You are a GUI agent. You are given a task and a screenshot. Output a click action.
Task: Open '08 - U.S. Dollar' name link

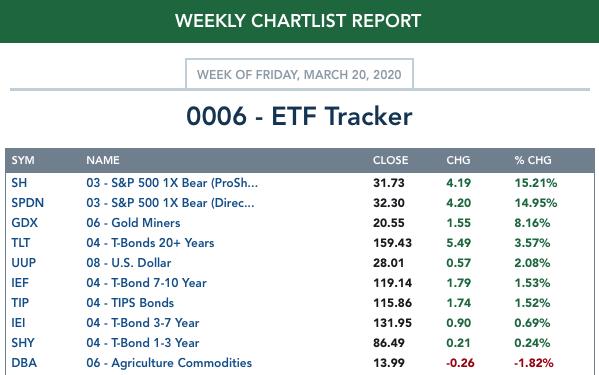128,263
